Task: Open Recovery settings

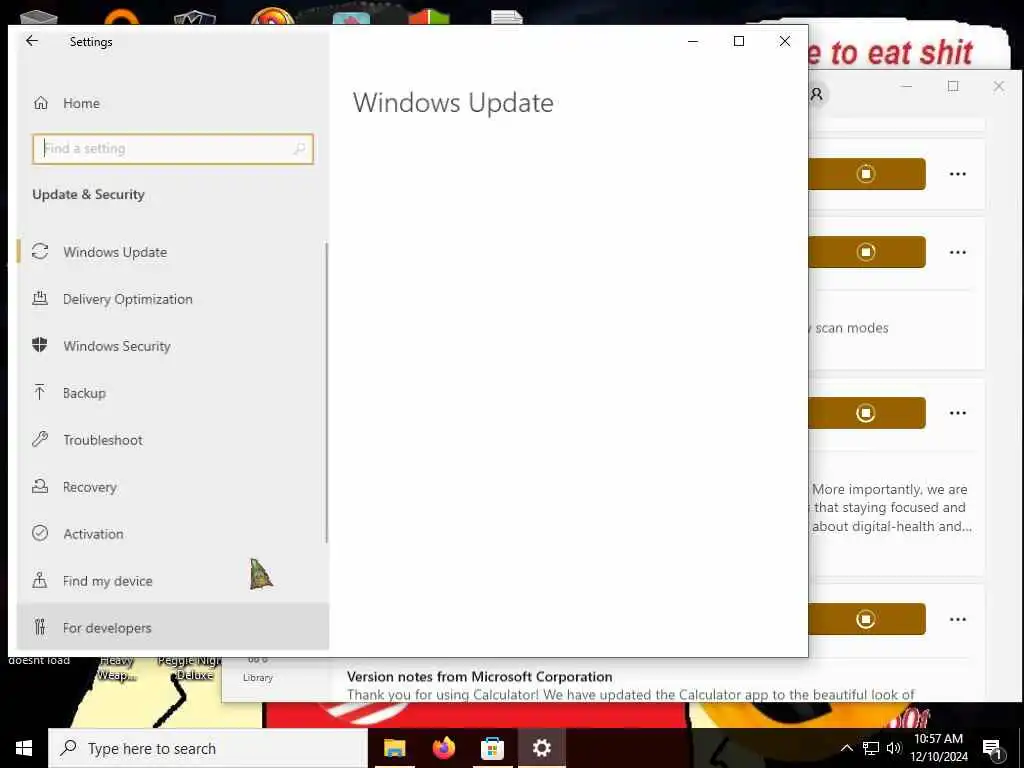Action: (172, 487)
